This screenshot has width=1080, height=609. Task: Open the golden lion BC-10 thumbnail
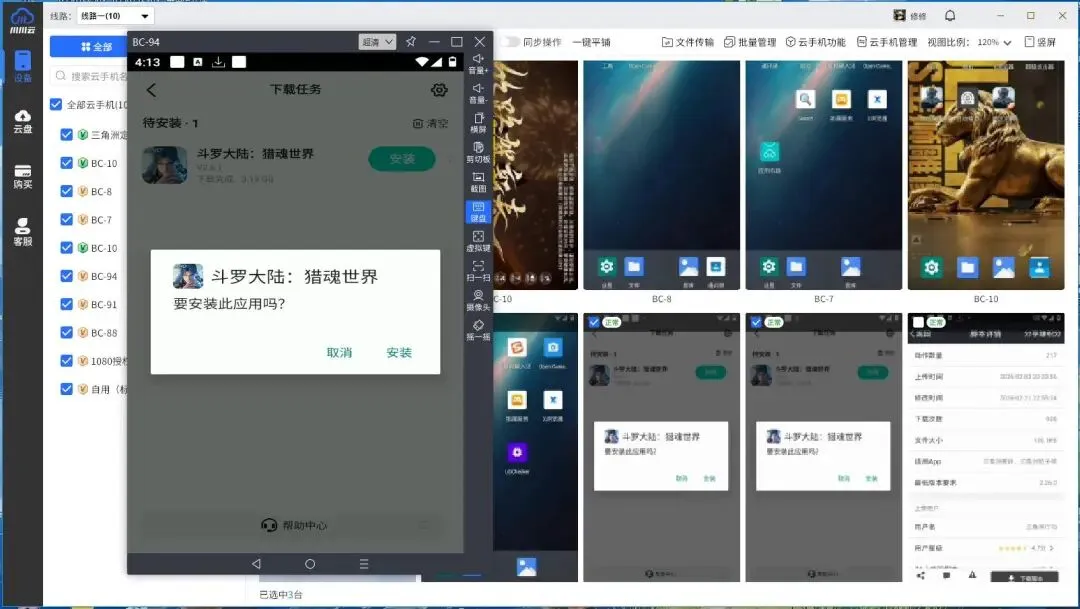pos(986,175)
